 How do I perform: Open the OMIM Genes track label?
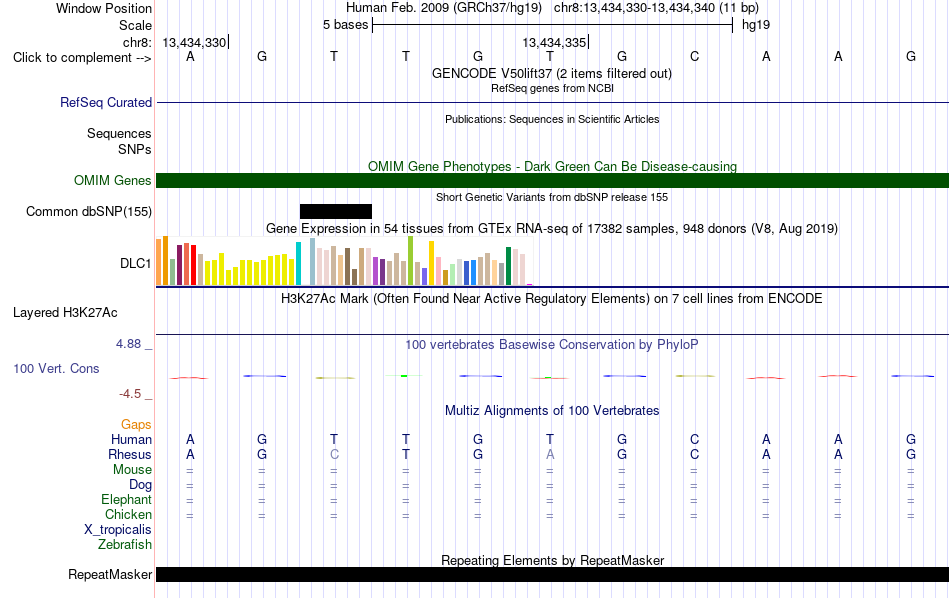[x=113, y=181]
